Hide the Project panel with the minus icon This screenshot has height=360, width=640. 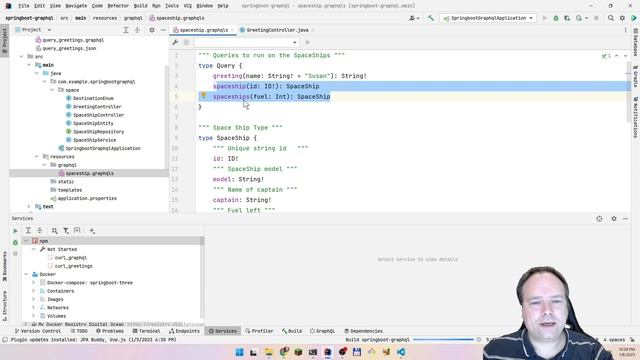[x=163, y=30]
